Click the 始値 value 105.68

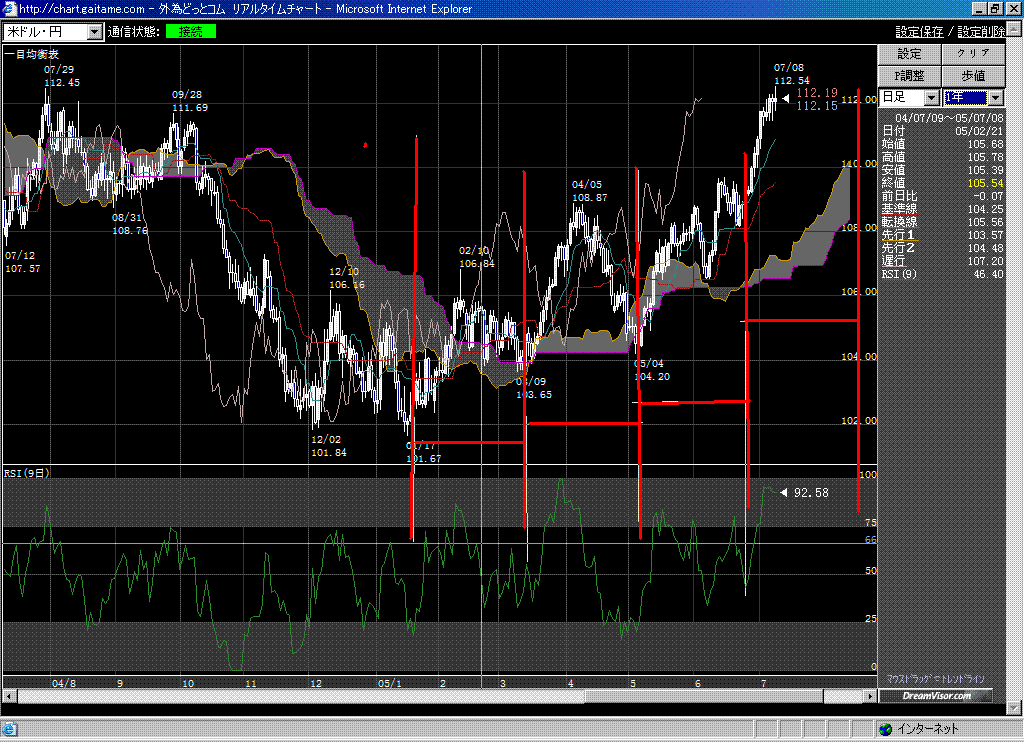pos(985,144)
